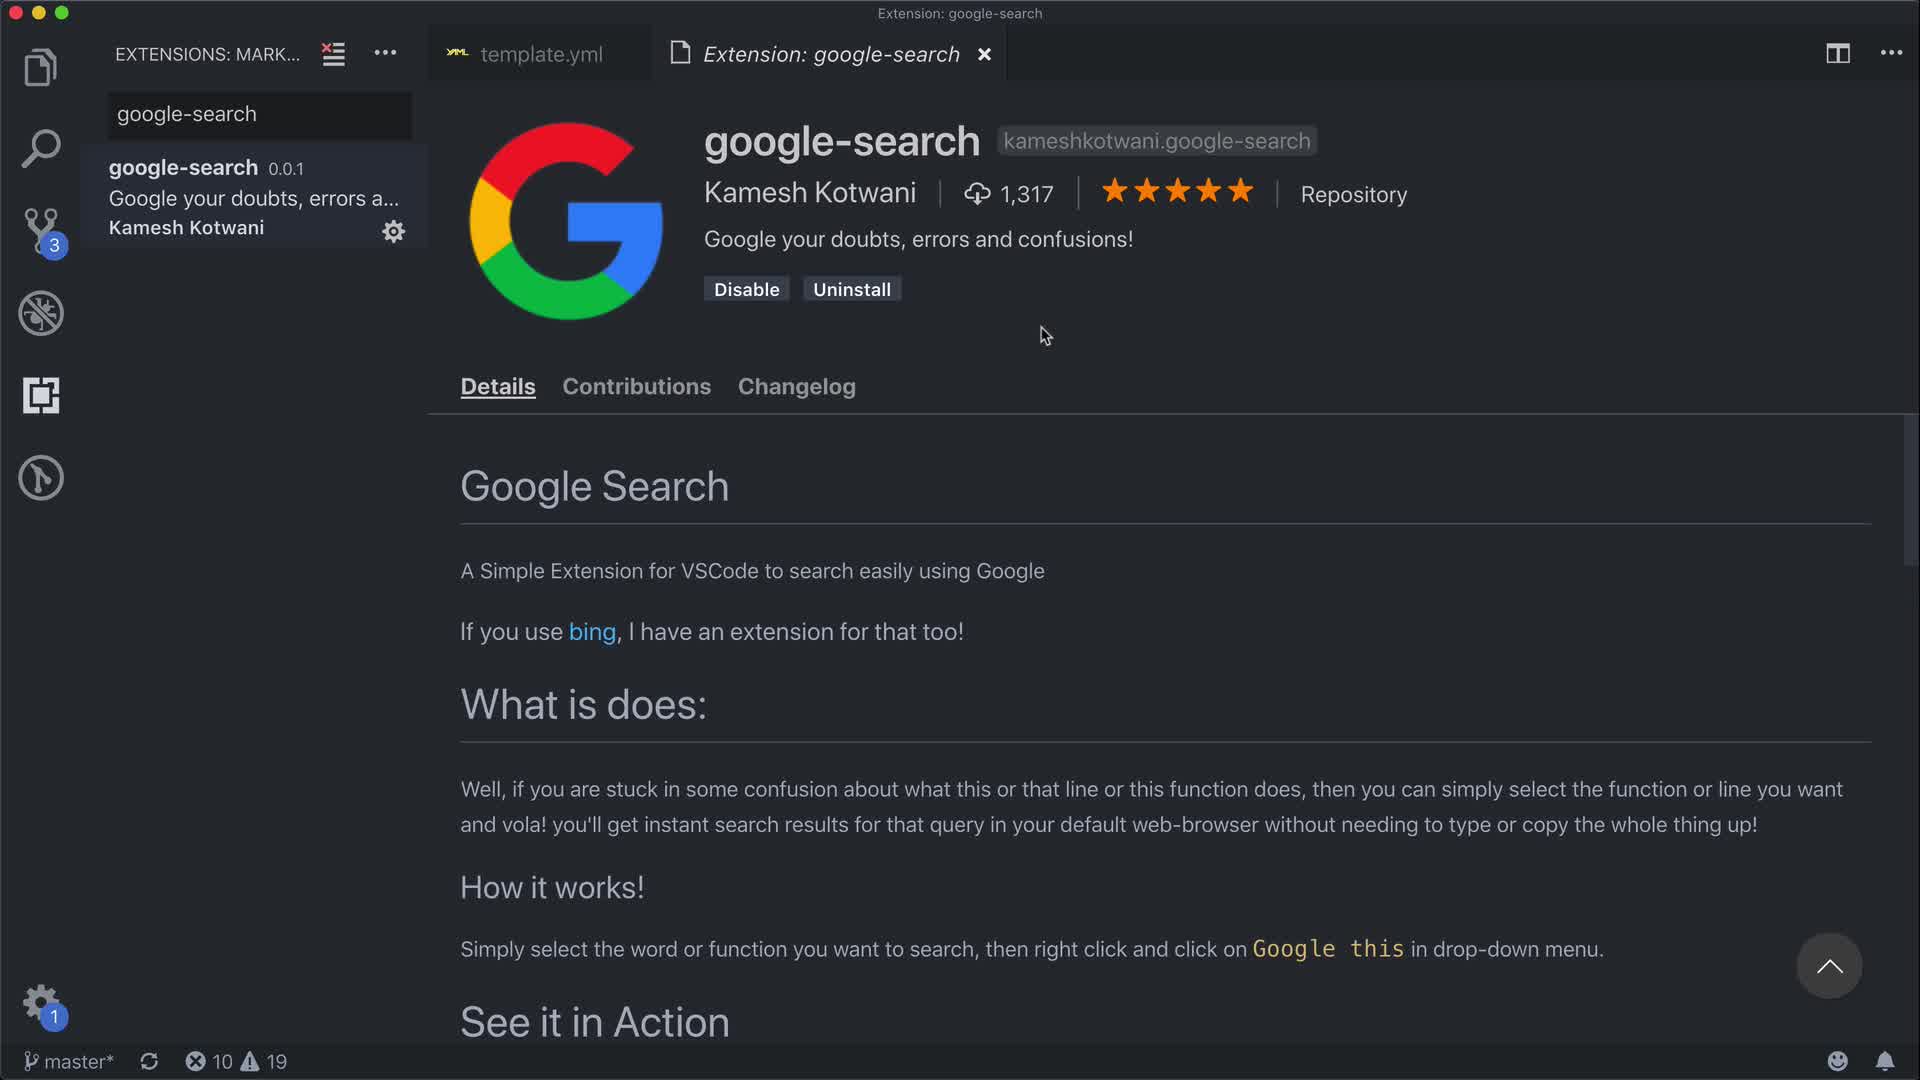1920x1080 pixels.
Task: Open the Search view in activity bar
Action: click(41, 149)
